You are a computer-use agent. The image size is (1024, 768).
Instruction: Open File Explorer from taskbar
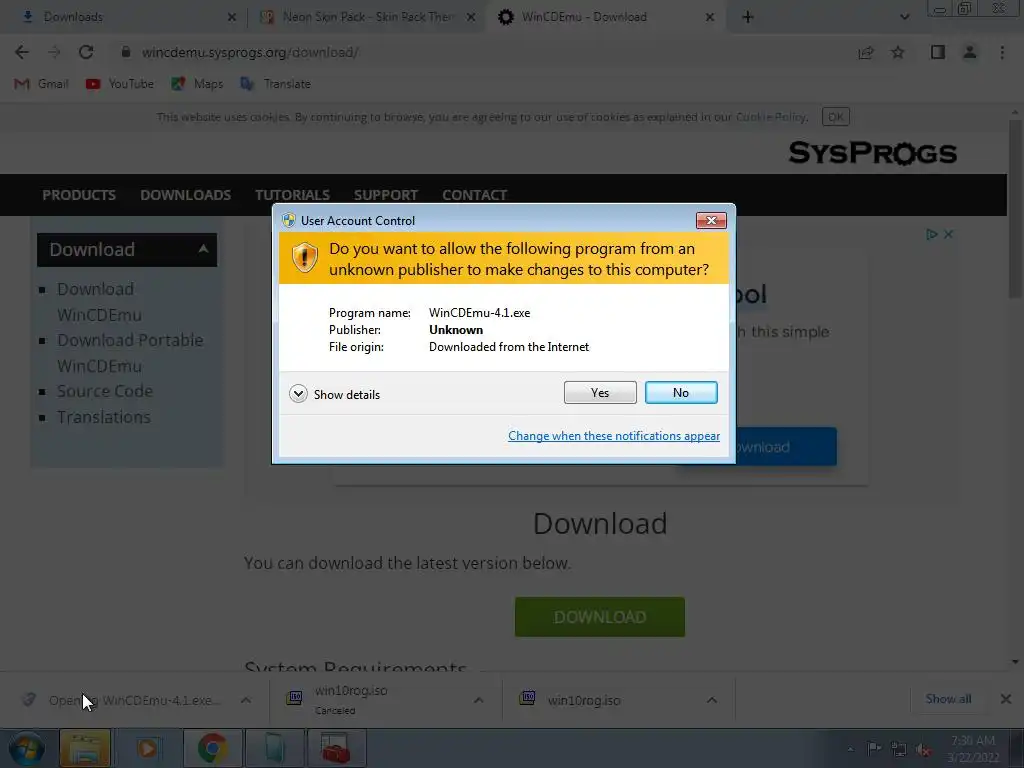click(x=85, y=748)
